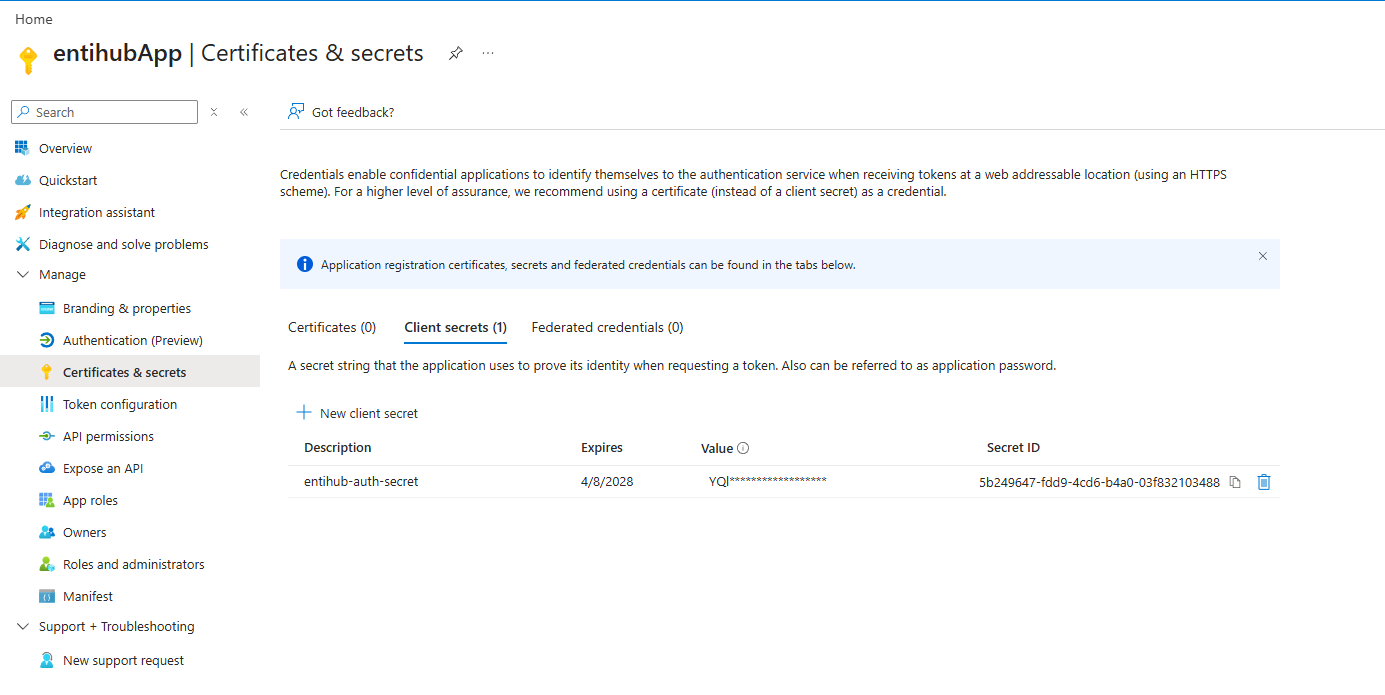Click the wrench icon for Diagnose and solve problems

click(22, 244)
